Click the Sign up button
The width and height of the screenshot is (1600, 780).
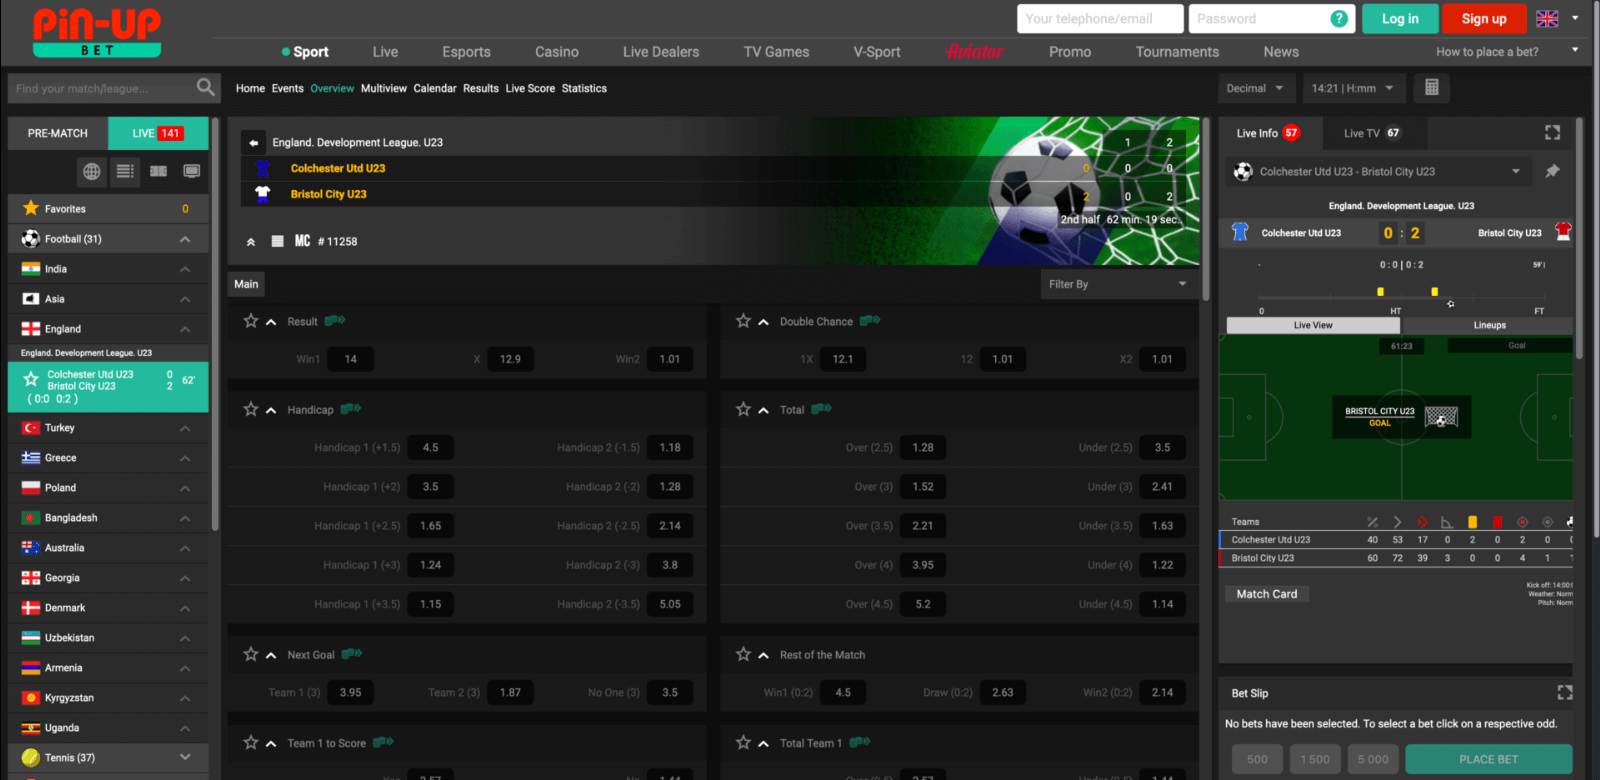[x=1484, y=18]
